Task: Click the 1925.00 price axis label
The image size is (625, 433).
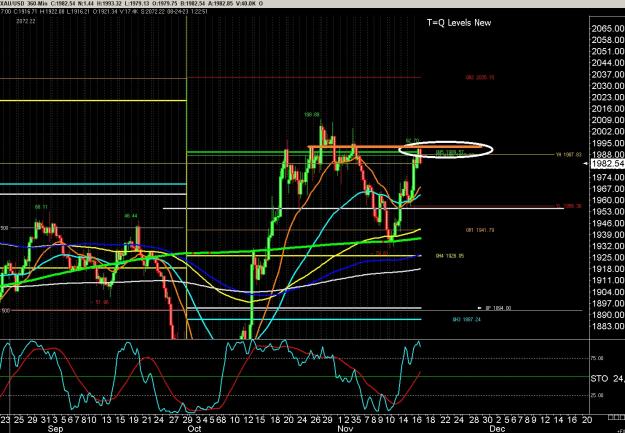Action: click(608, 258)
